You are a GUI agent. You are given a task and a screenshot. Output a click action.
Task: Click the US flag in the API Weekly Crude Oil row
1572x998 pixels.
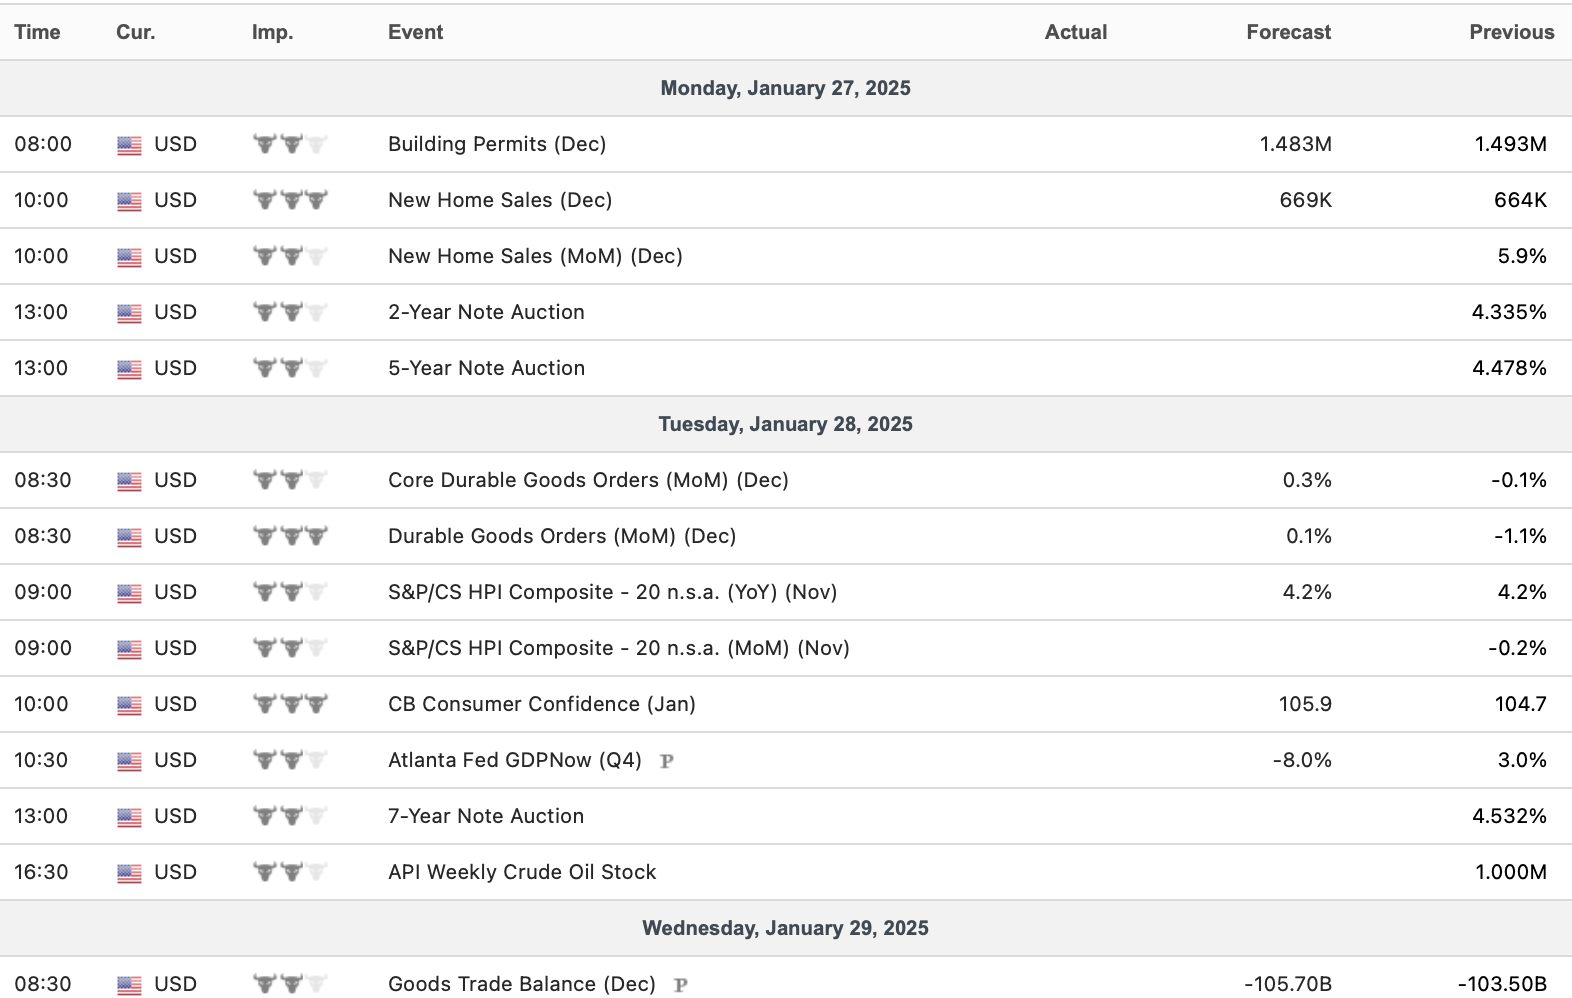click(129, 873)
